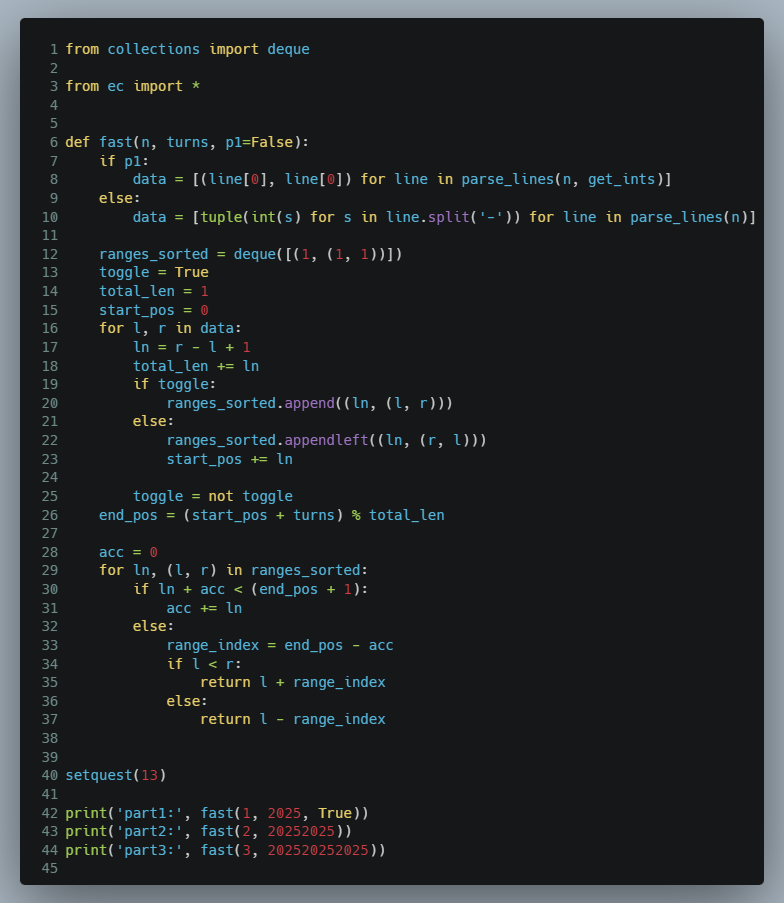Click 'range_index' on line 33
784x903 pixels.
[213, 645]
